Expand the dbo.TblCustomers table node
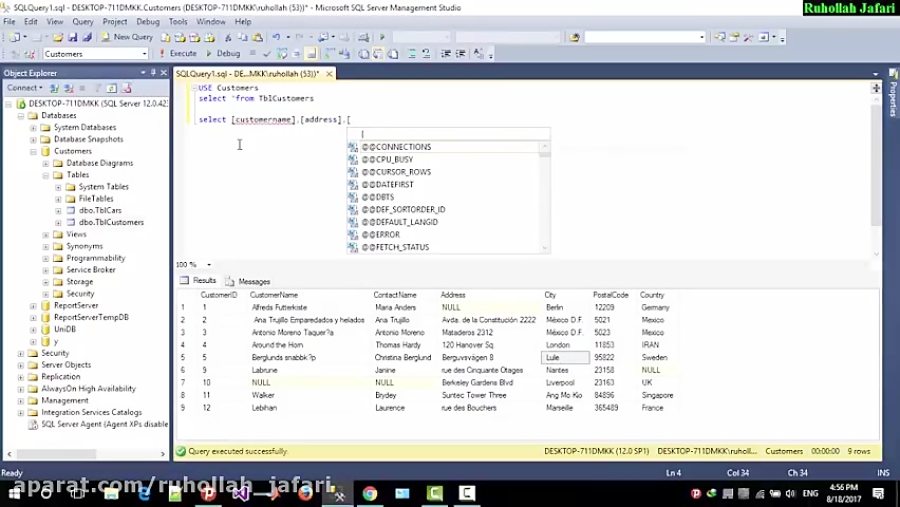 pos(58,222)
